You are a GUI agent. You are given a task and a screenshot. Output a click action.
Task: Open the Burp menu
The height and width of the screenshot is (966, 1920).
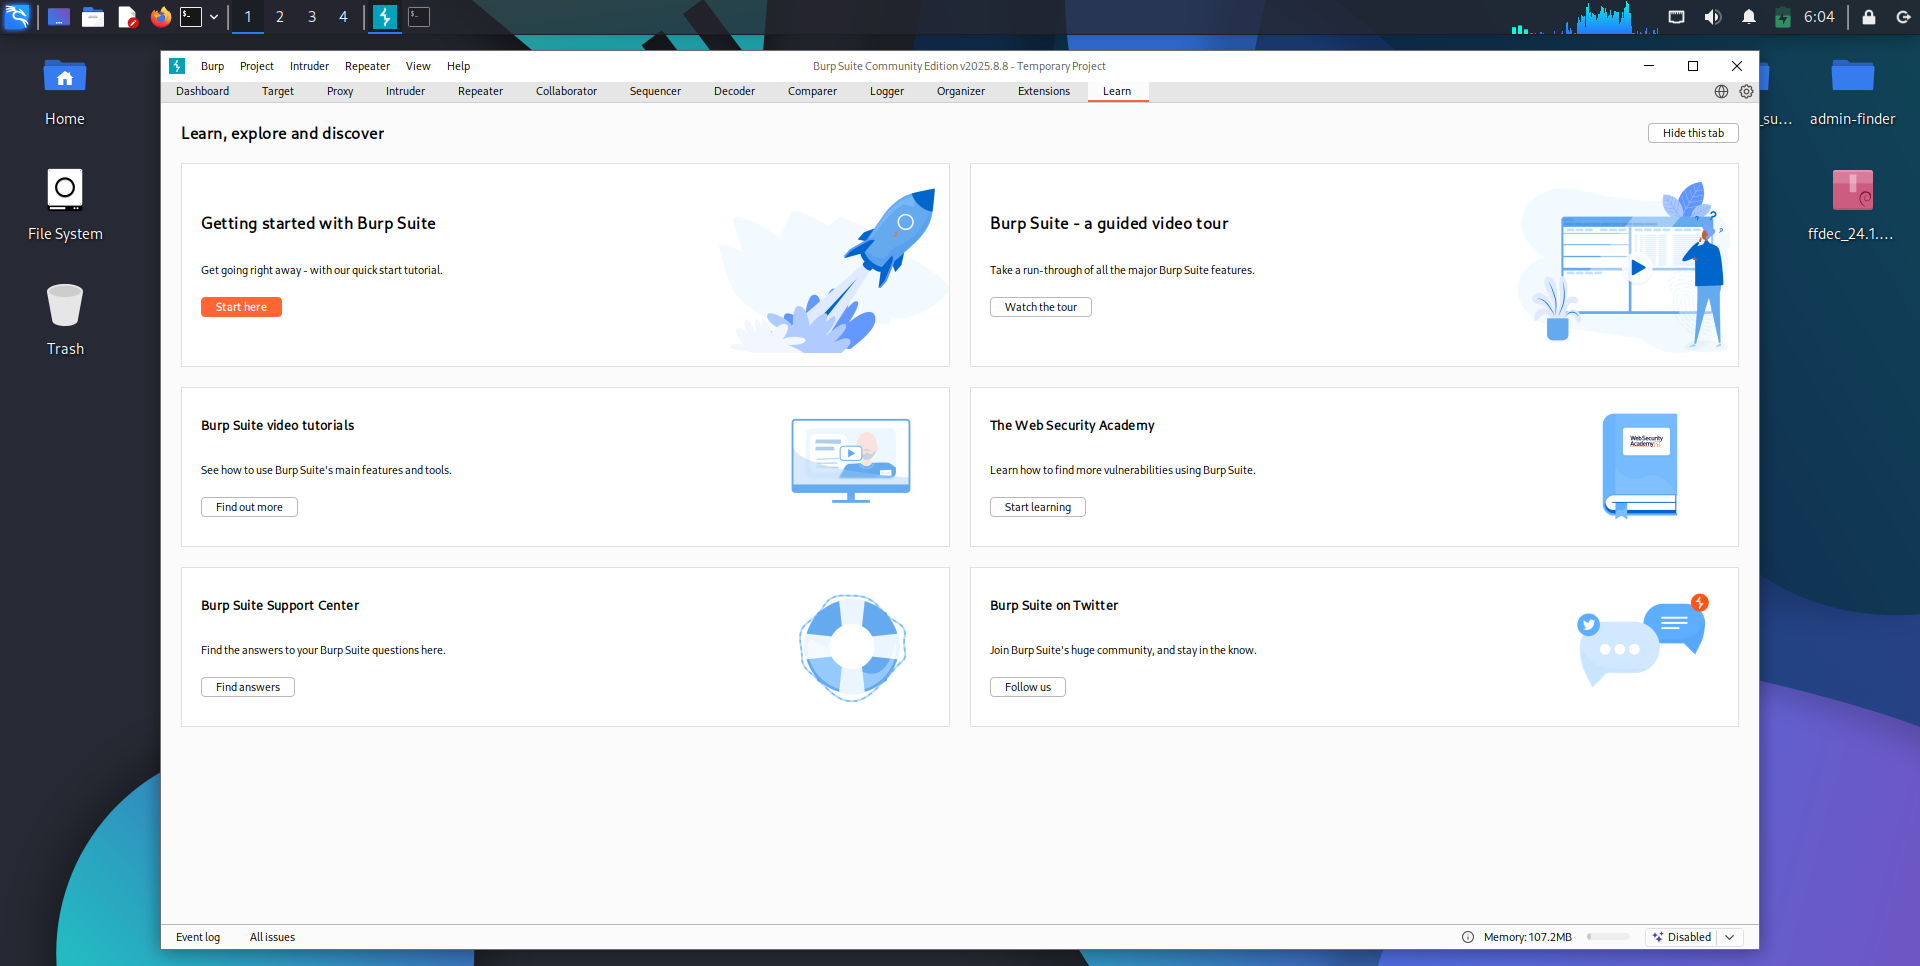[212, 66]
